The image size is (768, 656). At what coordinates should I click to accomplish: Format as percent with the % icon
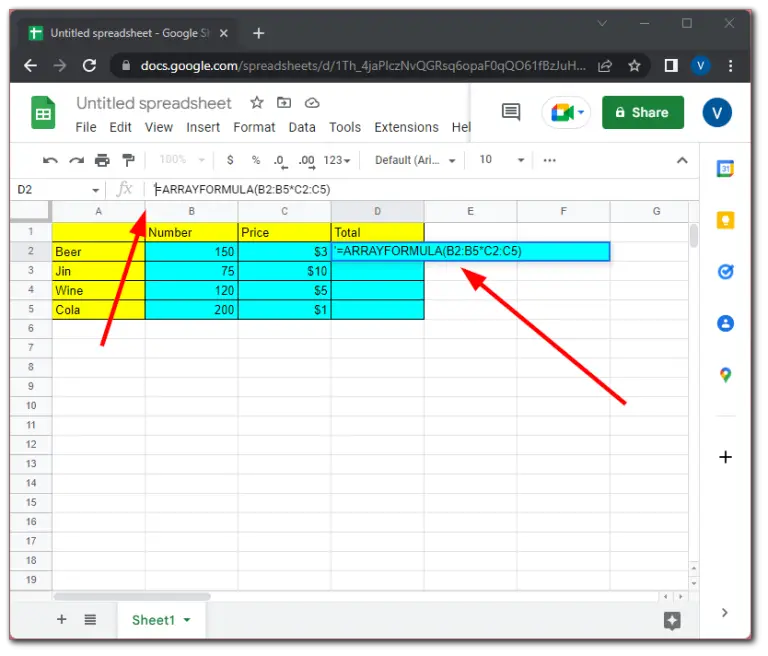pos(256,161)
